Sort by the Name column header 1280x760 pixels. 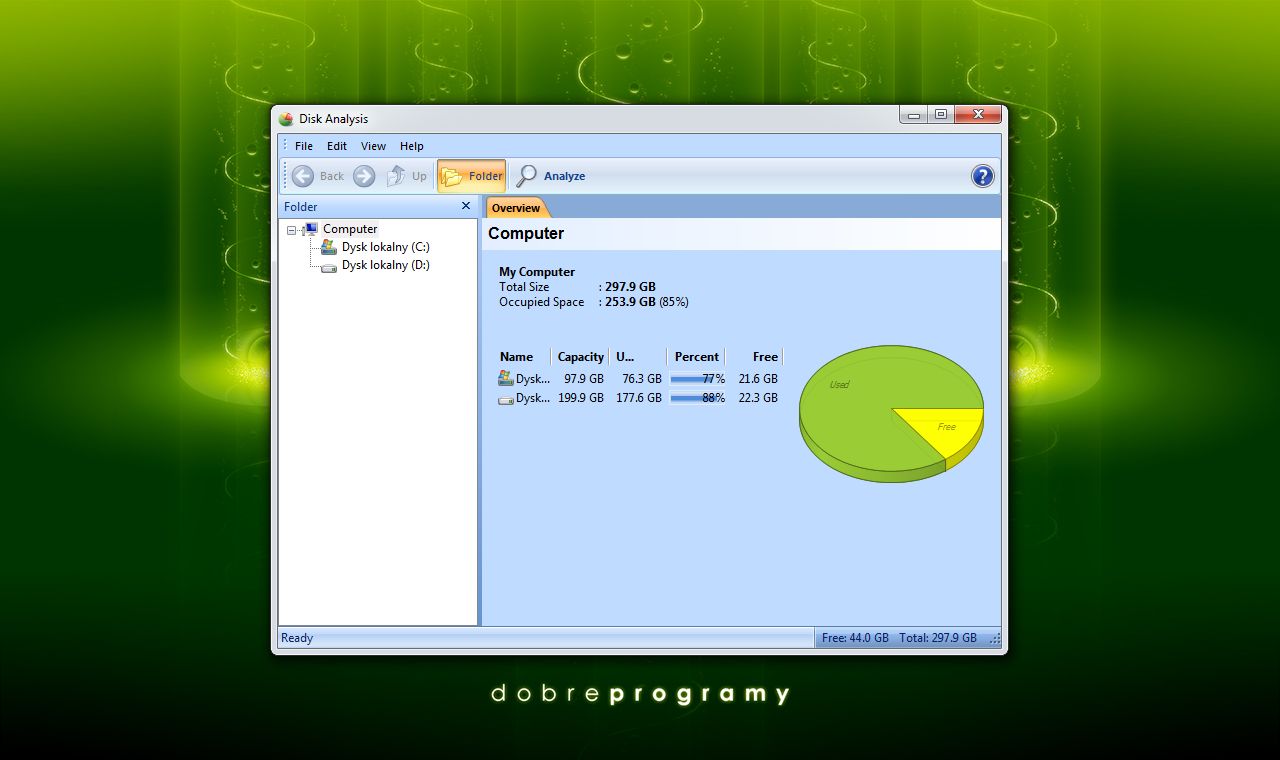523,357
